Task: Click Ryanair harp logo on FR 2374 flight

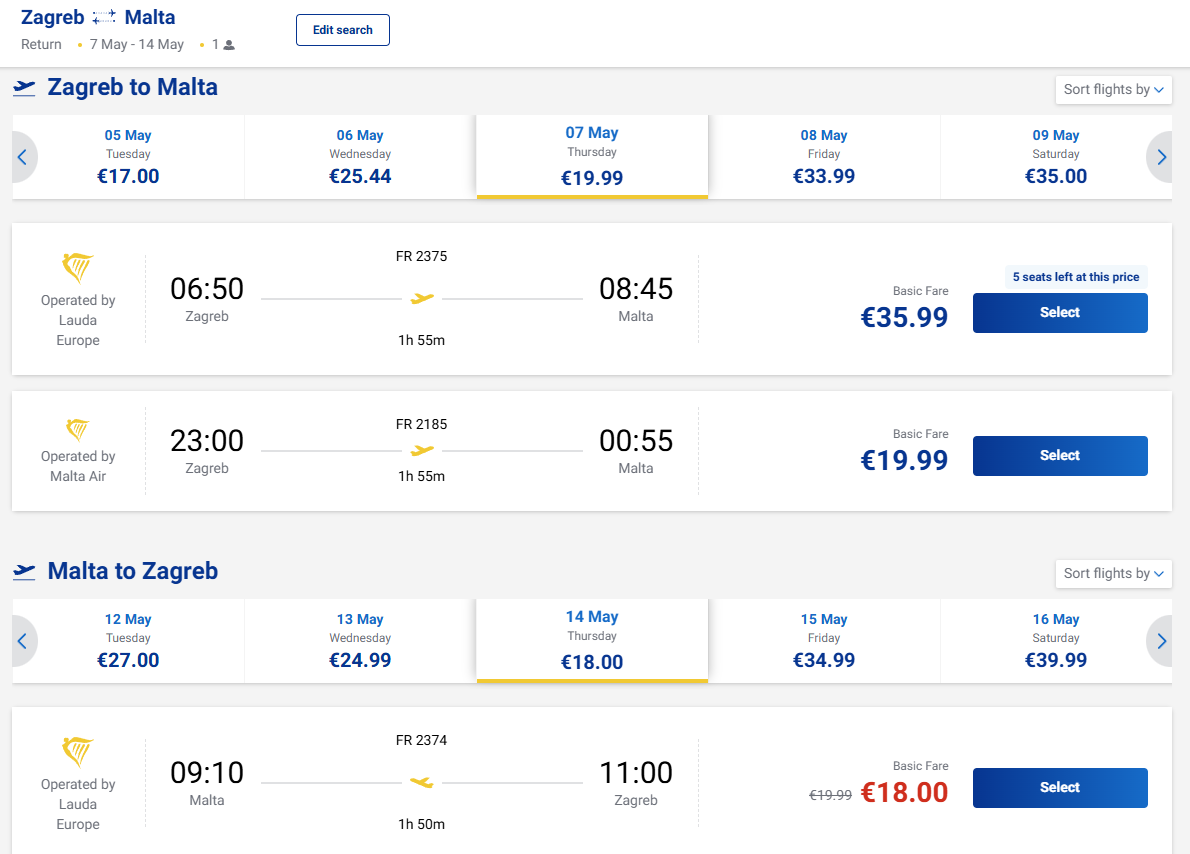Action: coord(78,752)
